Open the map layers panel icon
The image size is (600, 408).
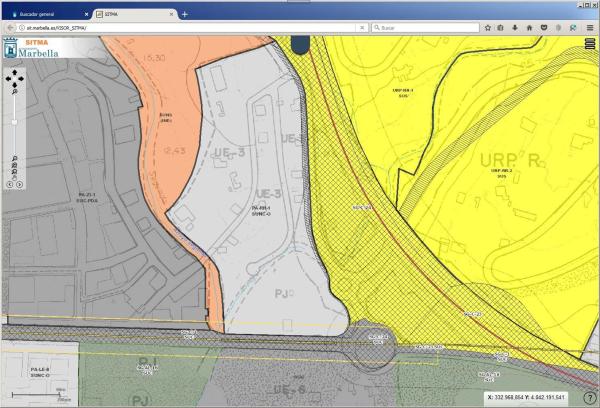(590, 44)
